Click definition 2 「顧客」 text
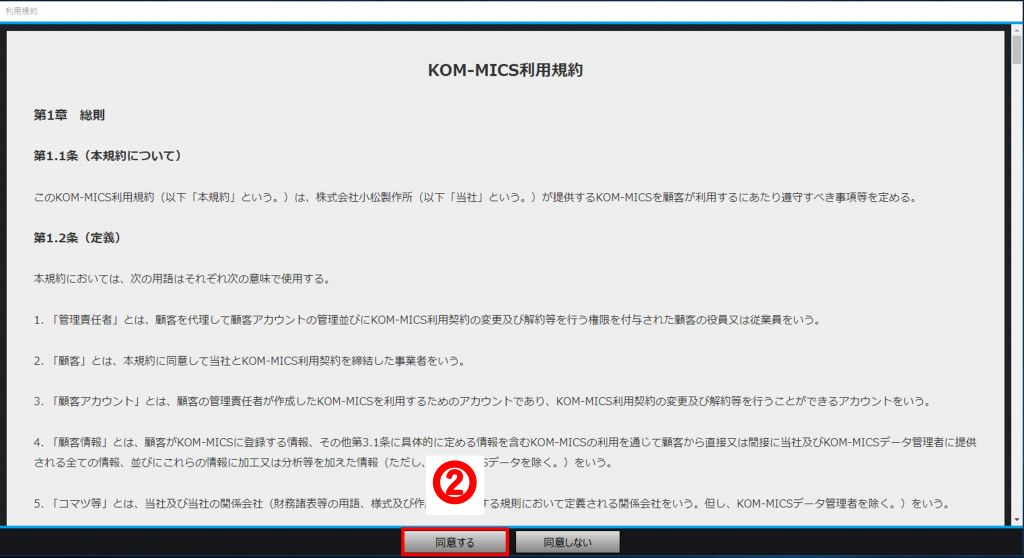Image resolution: width=1024 pixels, height=558 pixels. click(249, 361)
